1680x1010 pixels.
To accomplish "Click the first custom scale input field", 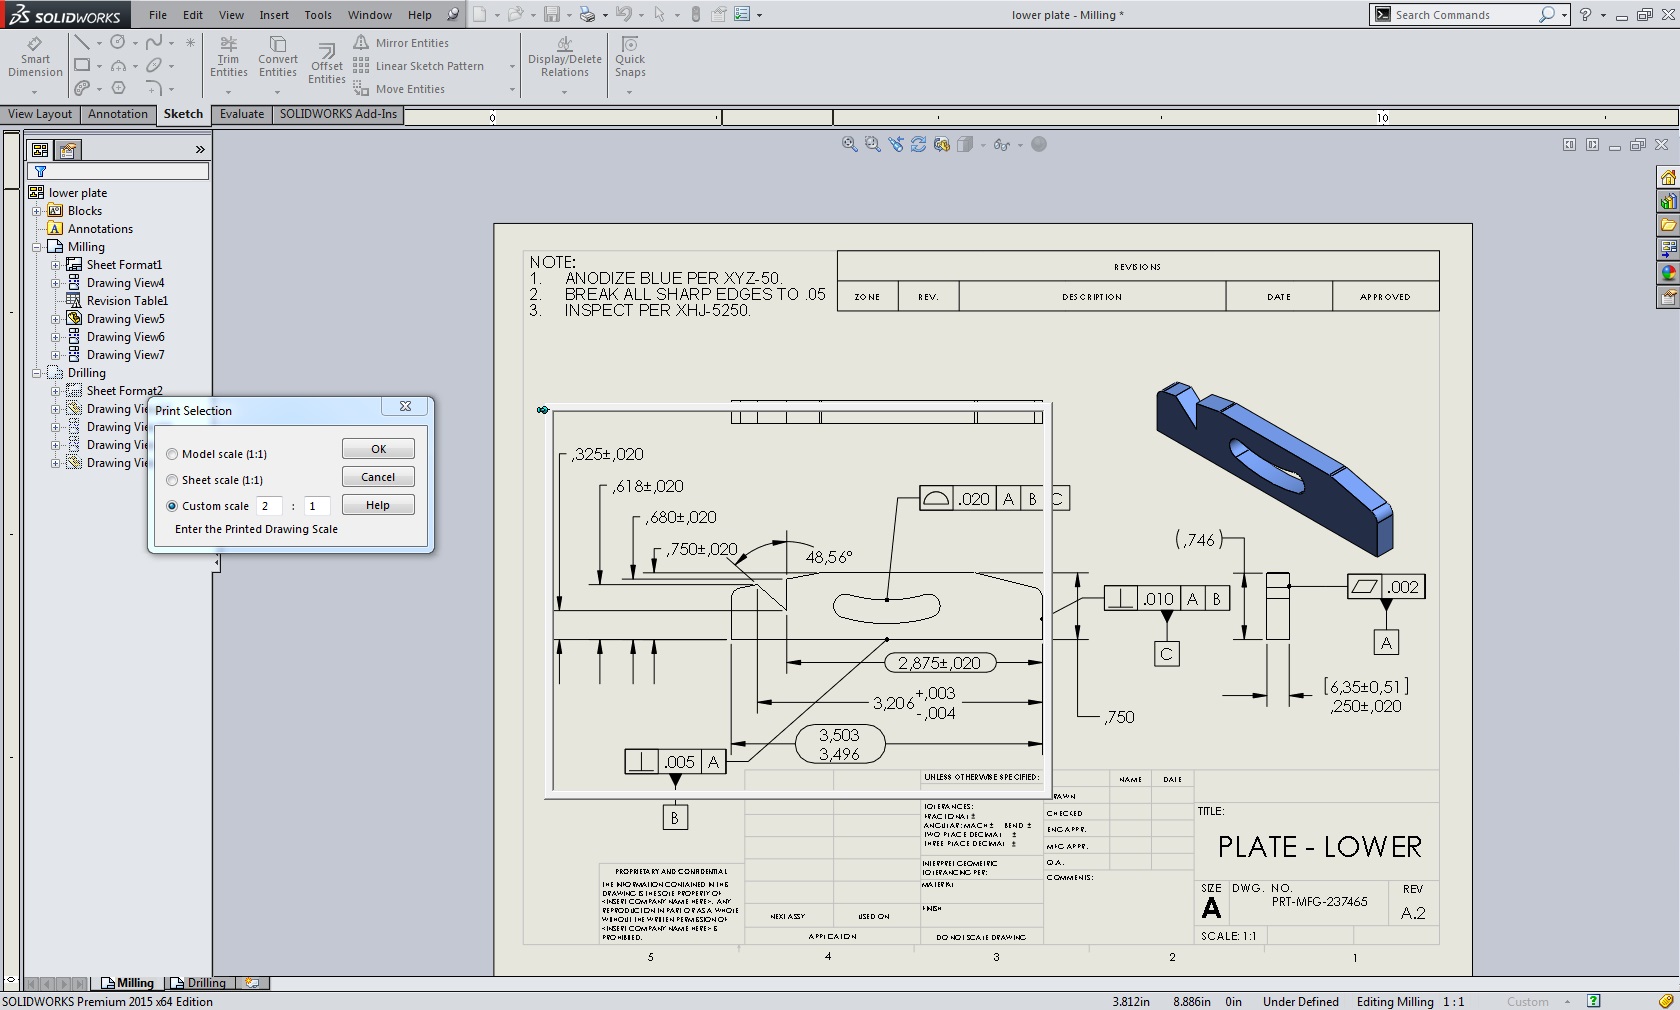I will tap(268, 506).
